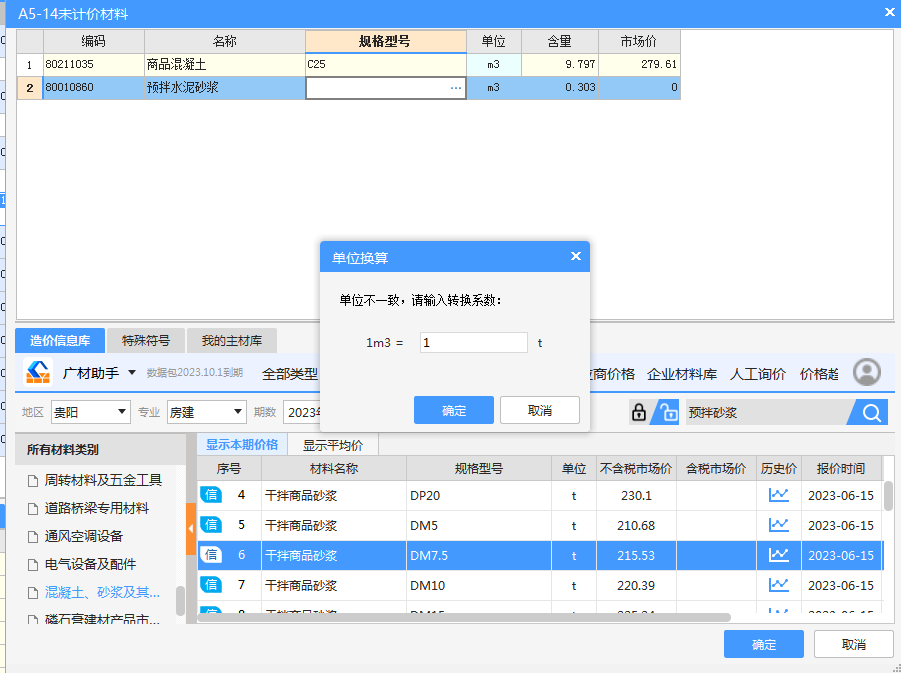The image size is (901, 673).
Task: Click 确定 in 单位换算 dialog
Action: (x=453, y=410)
